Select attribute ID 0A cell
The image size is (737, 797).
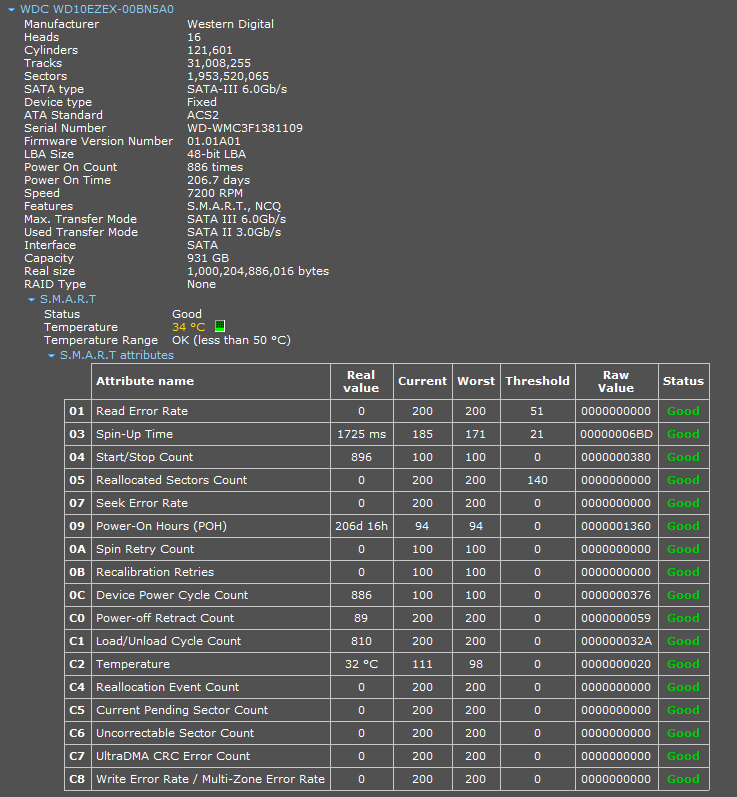point(77,549)
